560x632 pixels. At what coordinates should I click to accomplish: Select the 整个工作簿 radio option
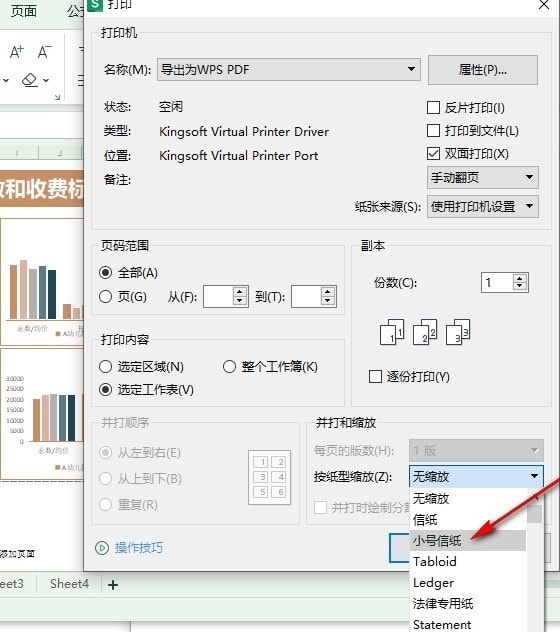coord(229,366)
